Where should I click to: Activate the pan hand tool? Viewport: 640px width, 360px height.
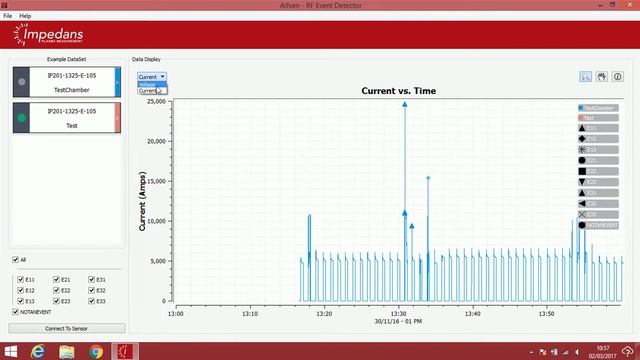coord(602,76)
